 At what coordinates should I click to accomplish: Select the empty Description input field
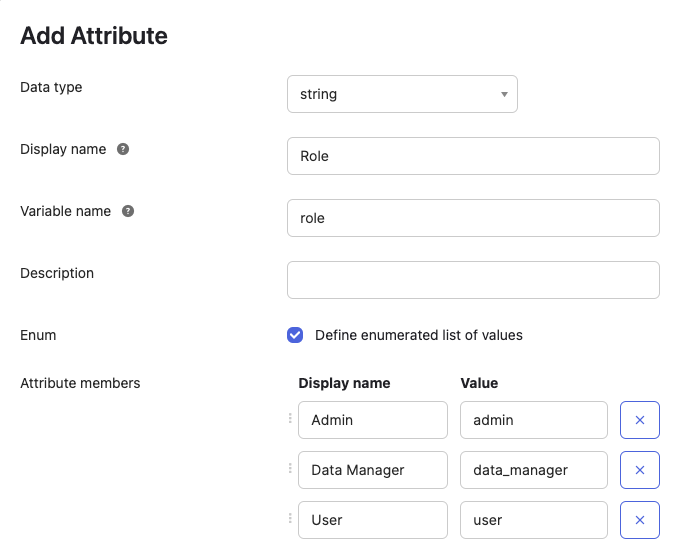tap(473, 280)
